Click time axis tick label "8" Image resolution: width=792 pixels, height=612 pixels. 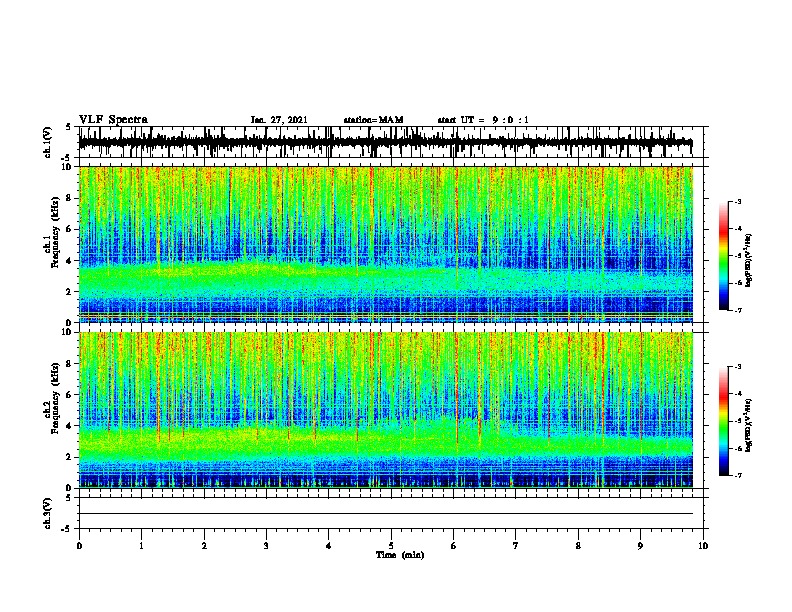[578, 546]
